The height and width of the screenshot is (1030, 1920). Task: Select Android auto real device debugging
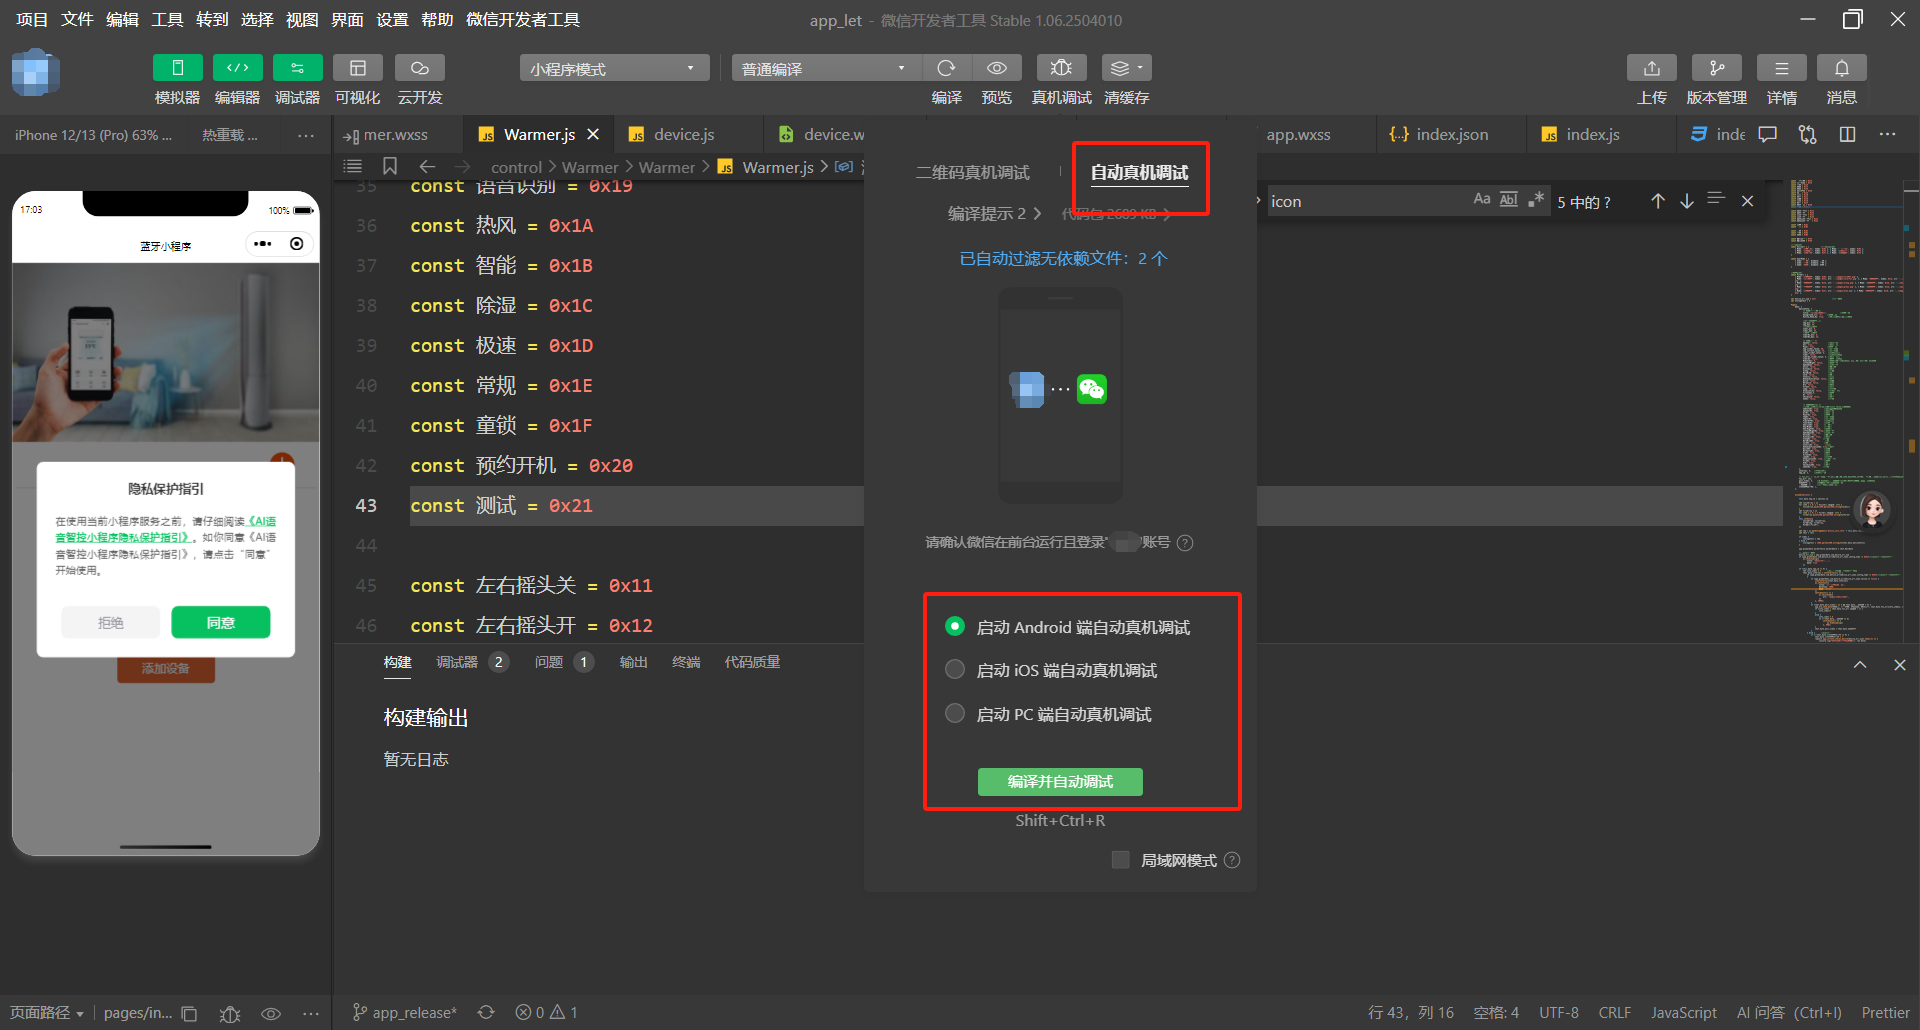955,627
